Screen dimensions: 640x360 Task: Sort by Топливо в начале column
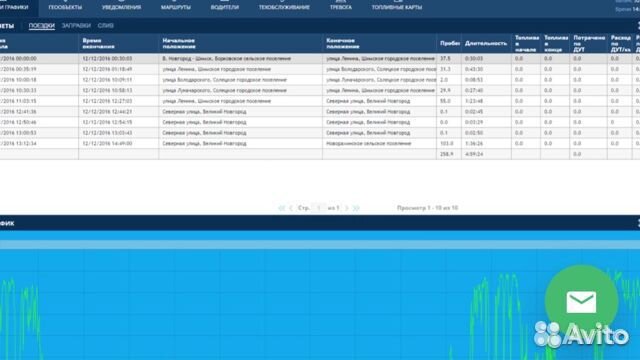click(x=526, y=43)
